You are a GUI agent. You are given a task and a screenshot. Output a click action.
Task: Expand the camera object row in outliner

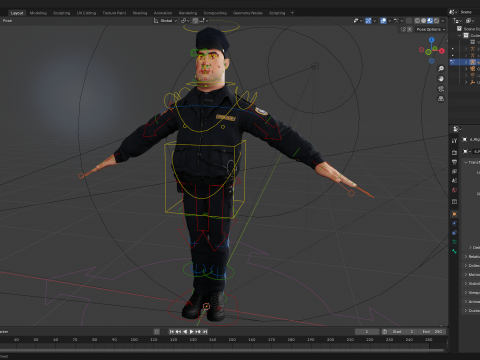[x=466, y=69]
